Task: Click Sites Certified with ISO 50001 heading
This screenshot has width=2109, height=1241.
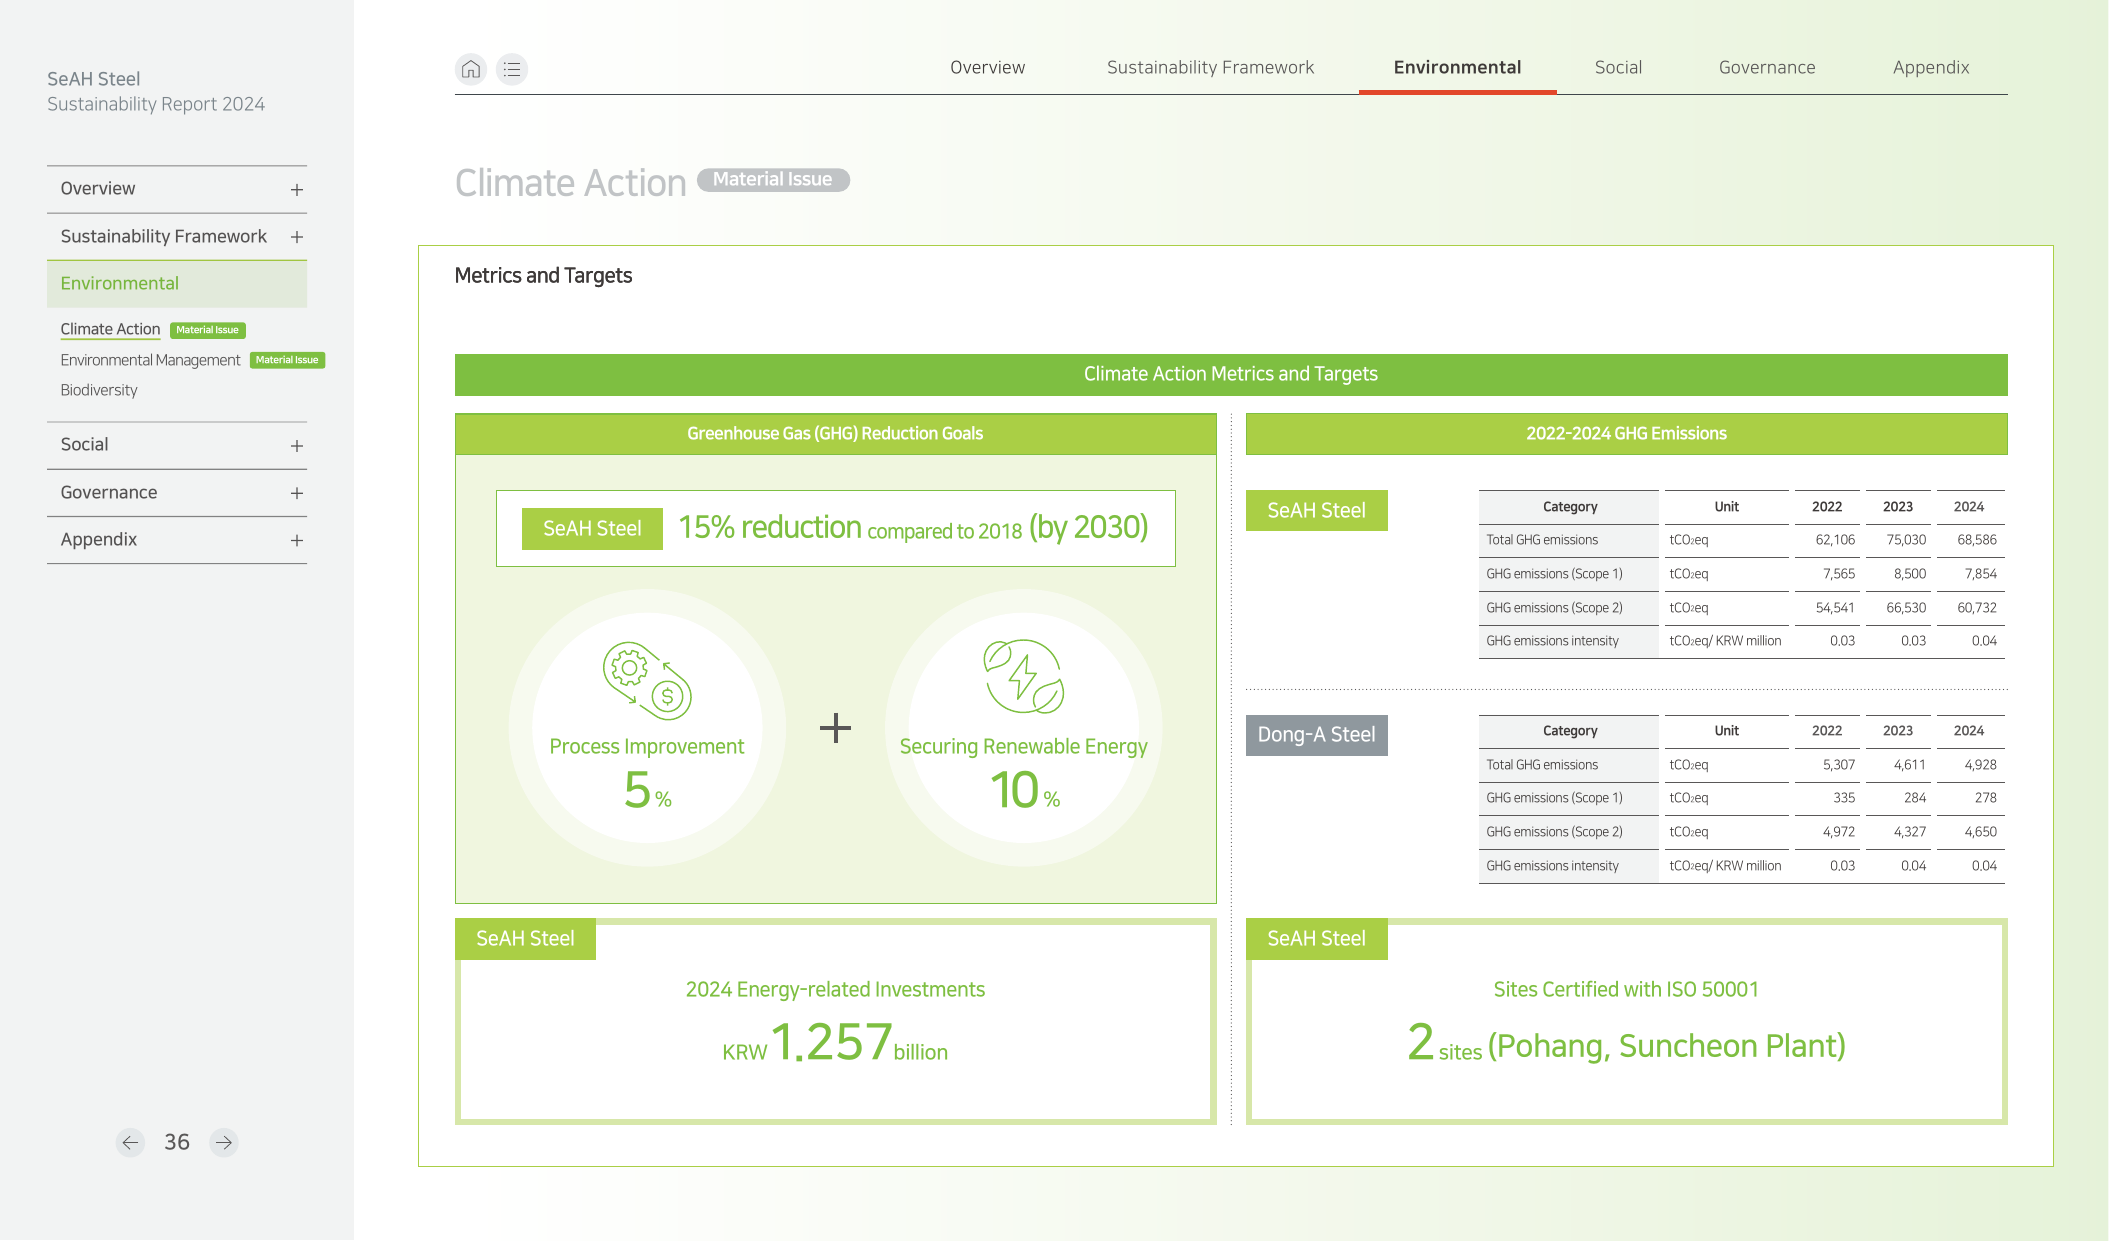Action: click(x=1626, y=989)
